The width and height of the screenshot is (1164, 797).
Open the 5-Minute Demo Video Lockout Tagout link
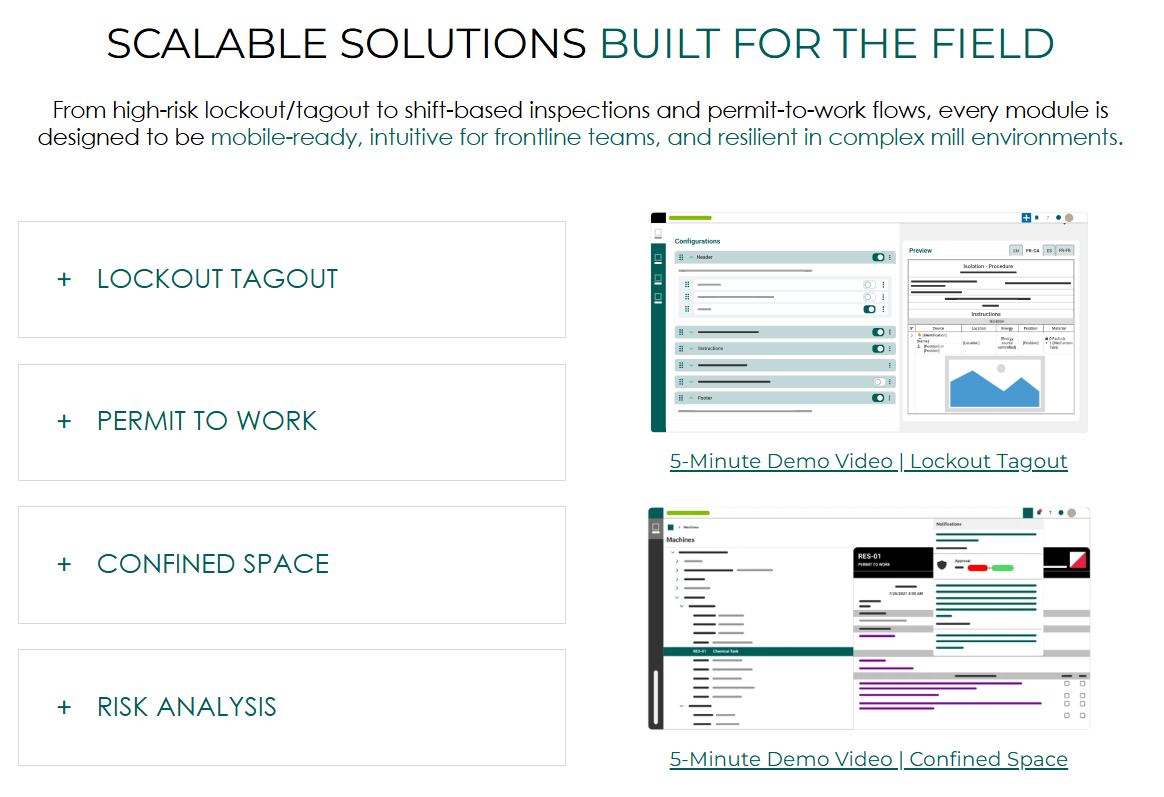(x=868, y=461)
